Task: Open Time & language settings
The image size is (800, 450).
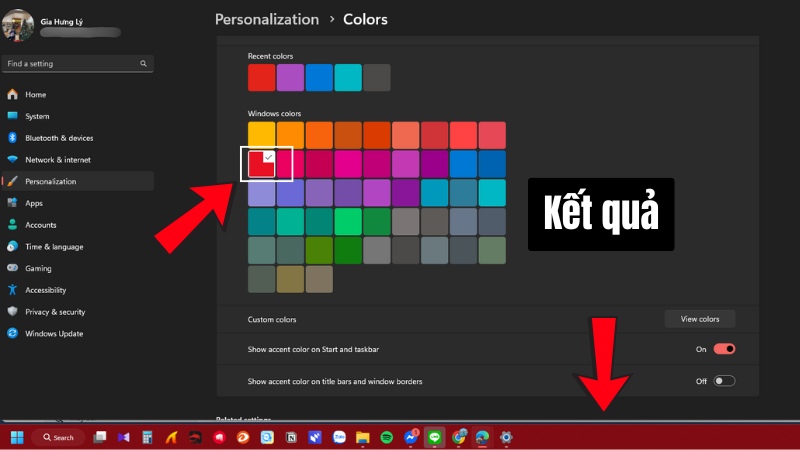Action: [78, 246]
